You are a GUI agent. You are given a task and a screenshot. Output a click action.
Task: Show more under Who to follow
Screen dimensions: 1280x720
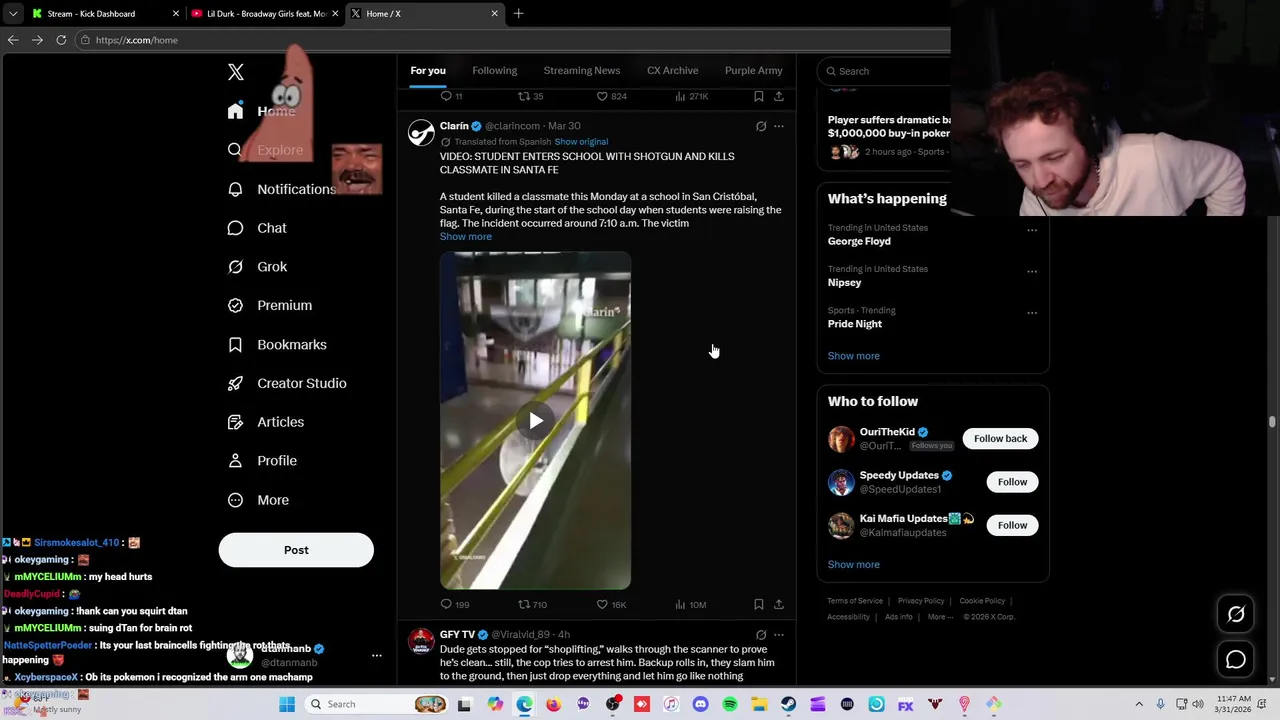pos(854,565)
